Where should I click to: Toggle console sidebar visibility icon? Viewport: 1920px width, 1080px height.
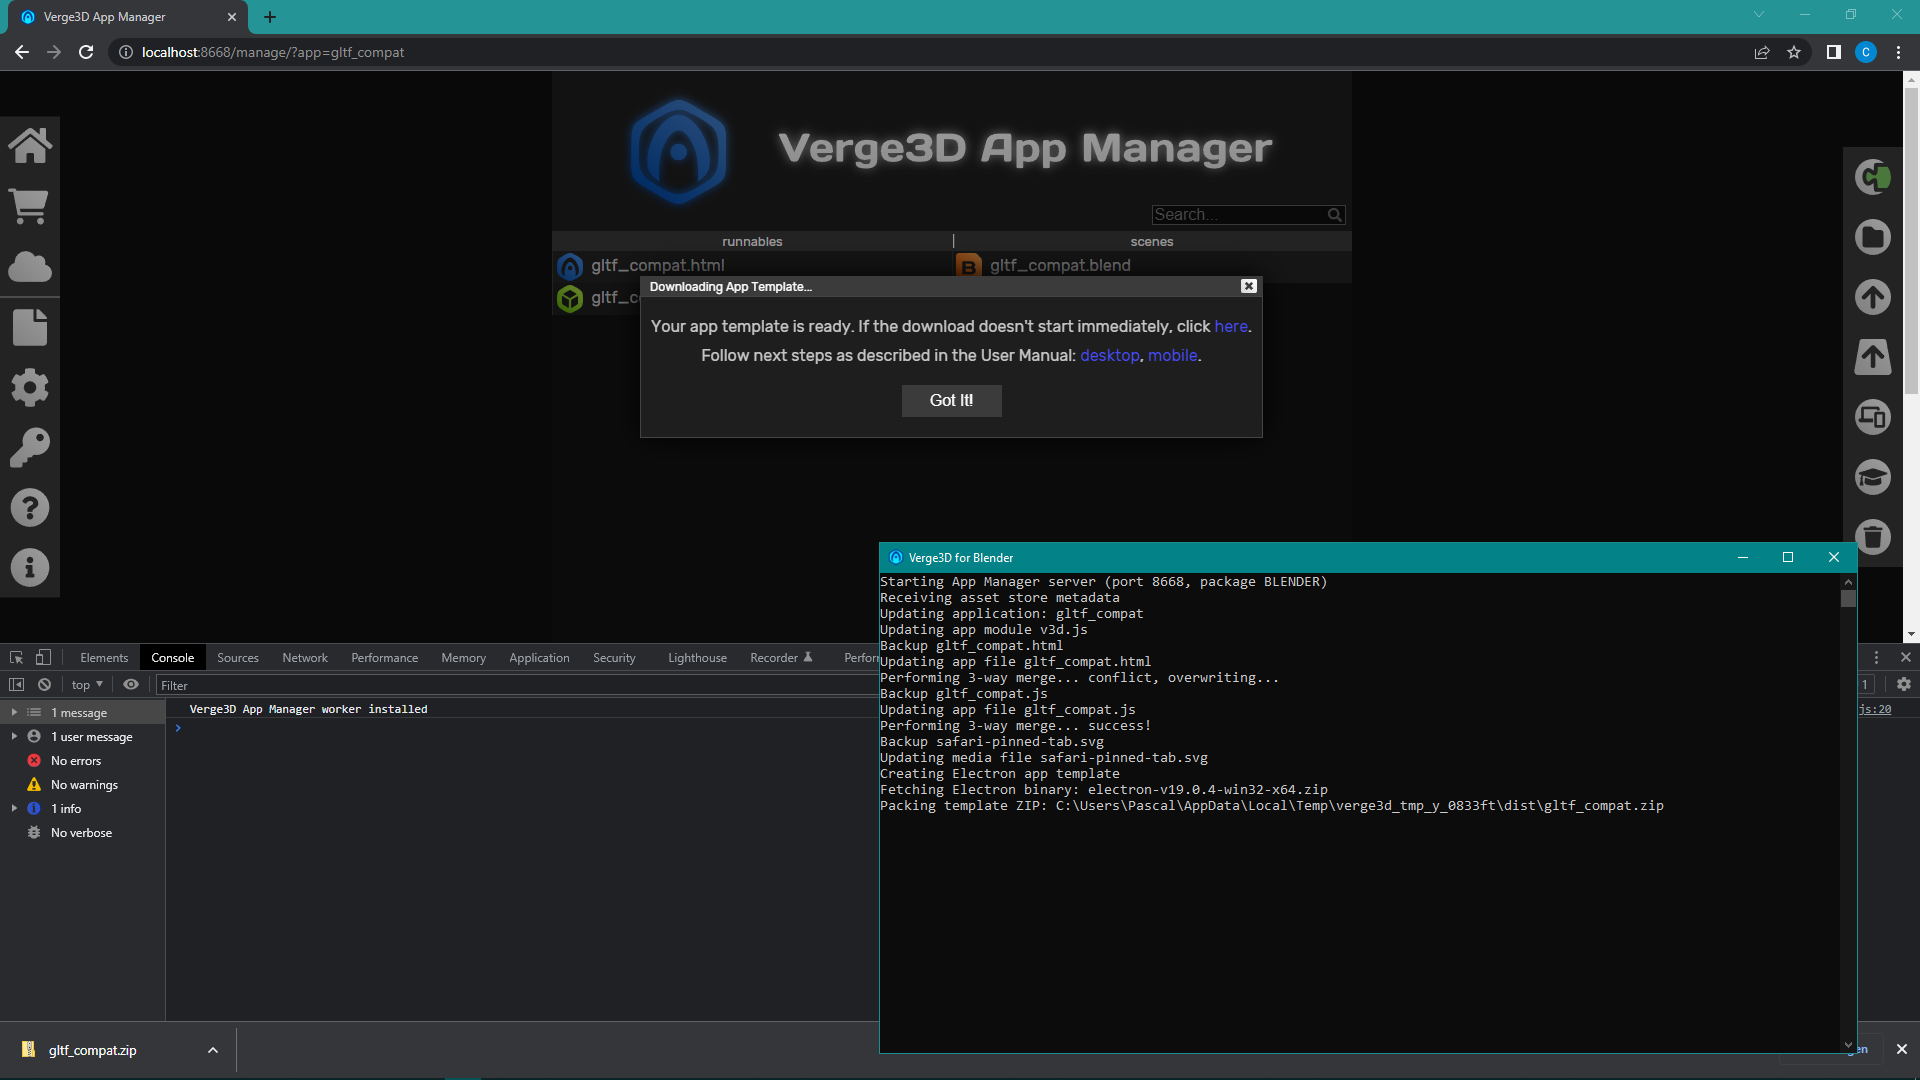click(16, 685)
